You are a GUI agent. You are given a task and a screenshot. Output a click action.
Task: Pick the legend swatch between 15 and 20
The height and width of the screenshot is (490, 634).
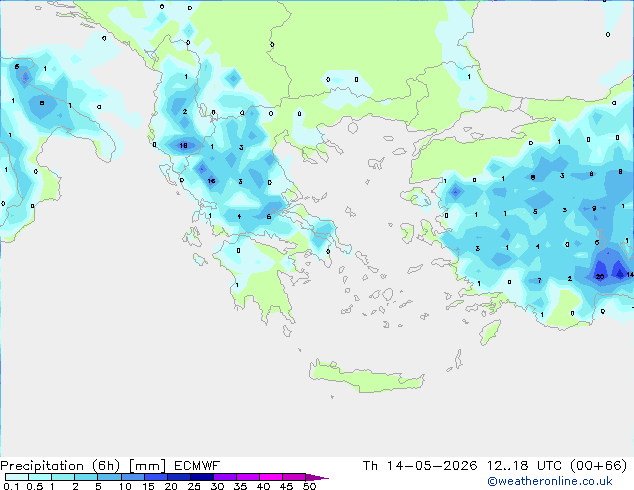[155, 477]
